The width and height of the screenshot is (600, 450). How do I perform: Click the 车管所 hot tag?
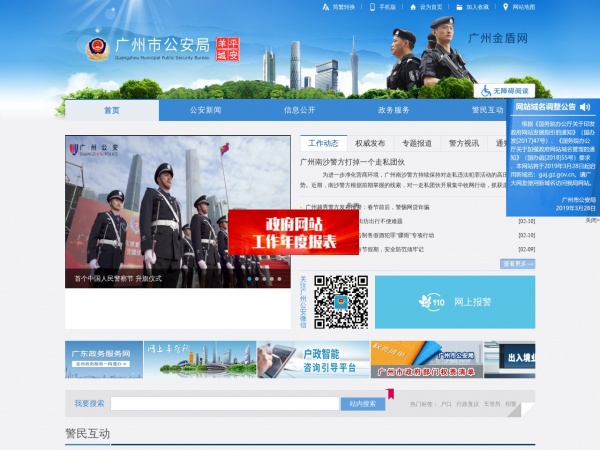point(492,404)
